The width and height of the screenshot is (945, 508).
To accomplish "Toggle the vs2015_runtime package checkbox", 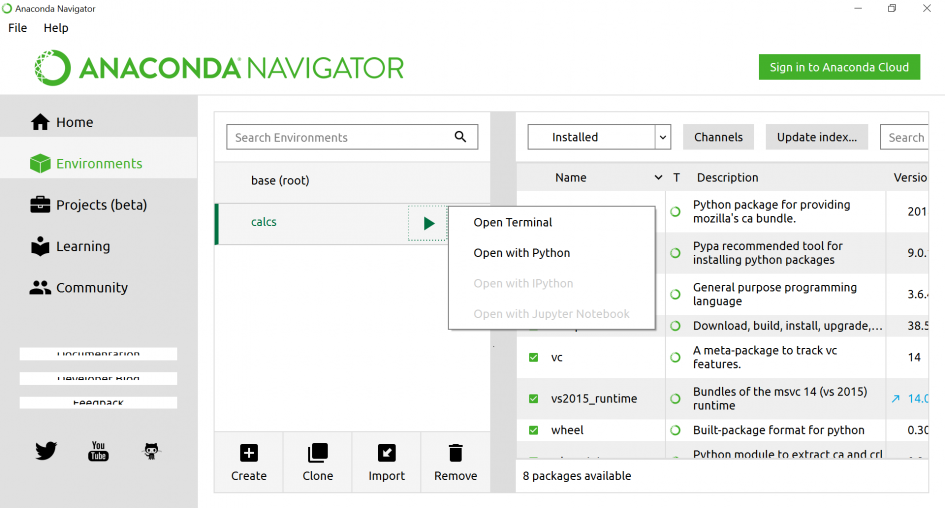I will (533, 398).
